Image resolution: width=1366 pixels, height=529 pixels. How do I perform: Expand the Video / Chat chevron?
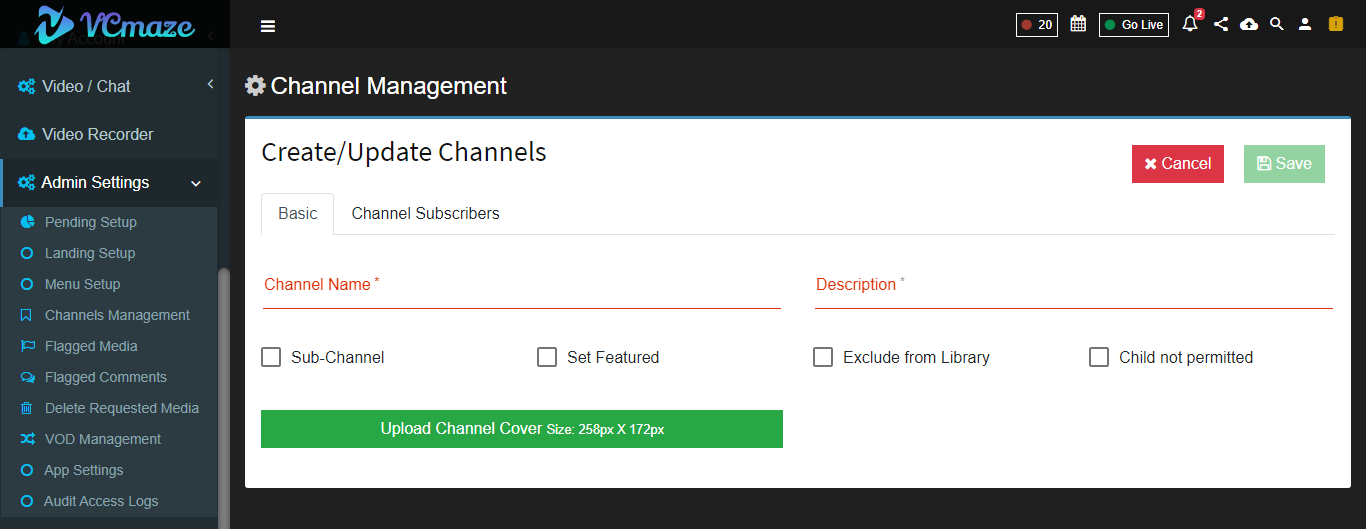(210, 85)
